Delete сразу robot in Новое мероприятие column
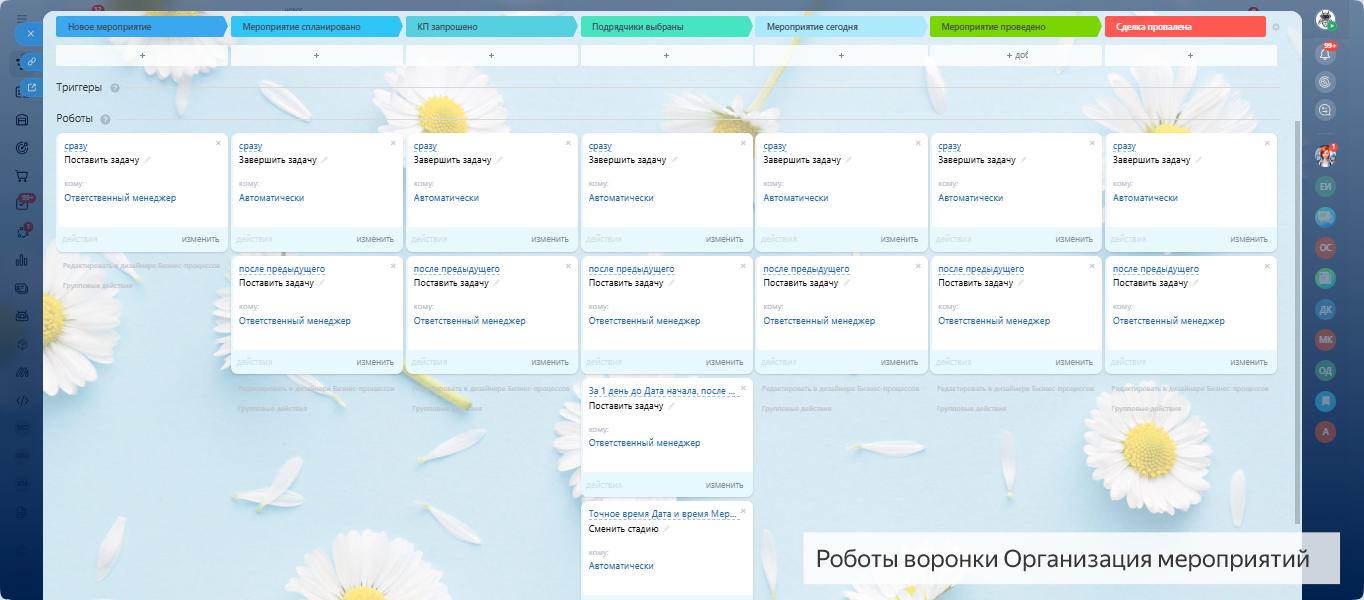The width and height of the screenshot is (1364, 600). pyautogui.click(x=218, y=143)
